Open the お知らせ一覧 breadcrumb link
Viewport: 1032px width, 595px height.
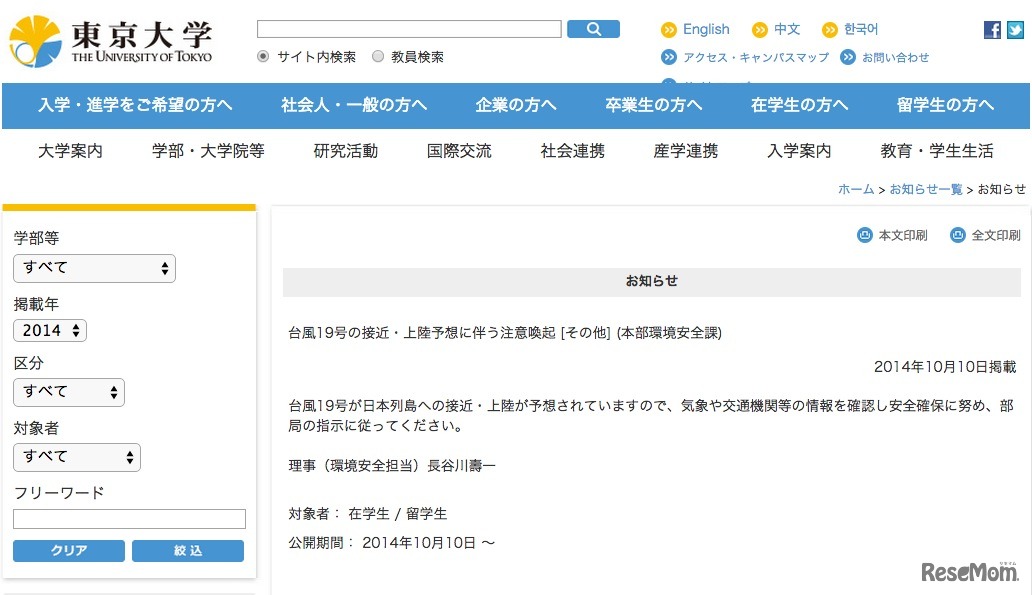928,189
